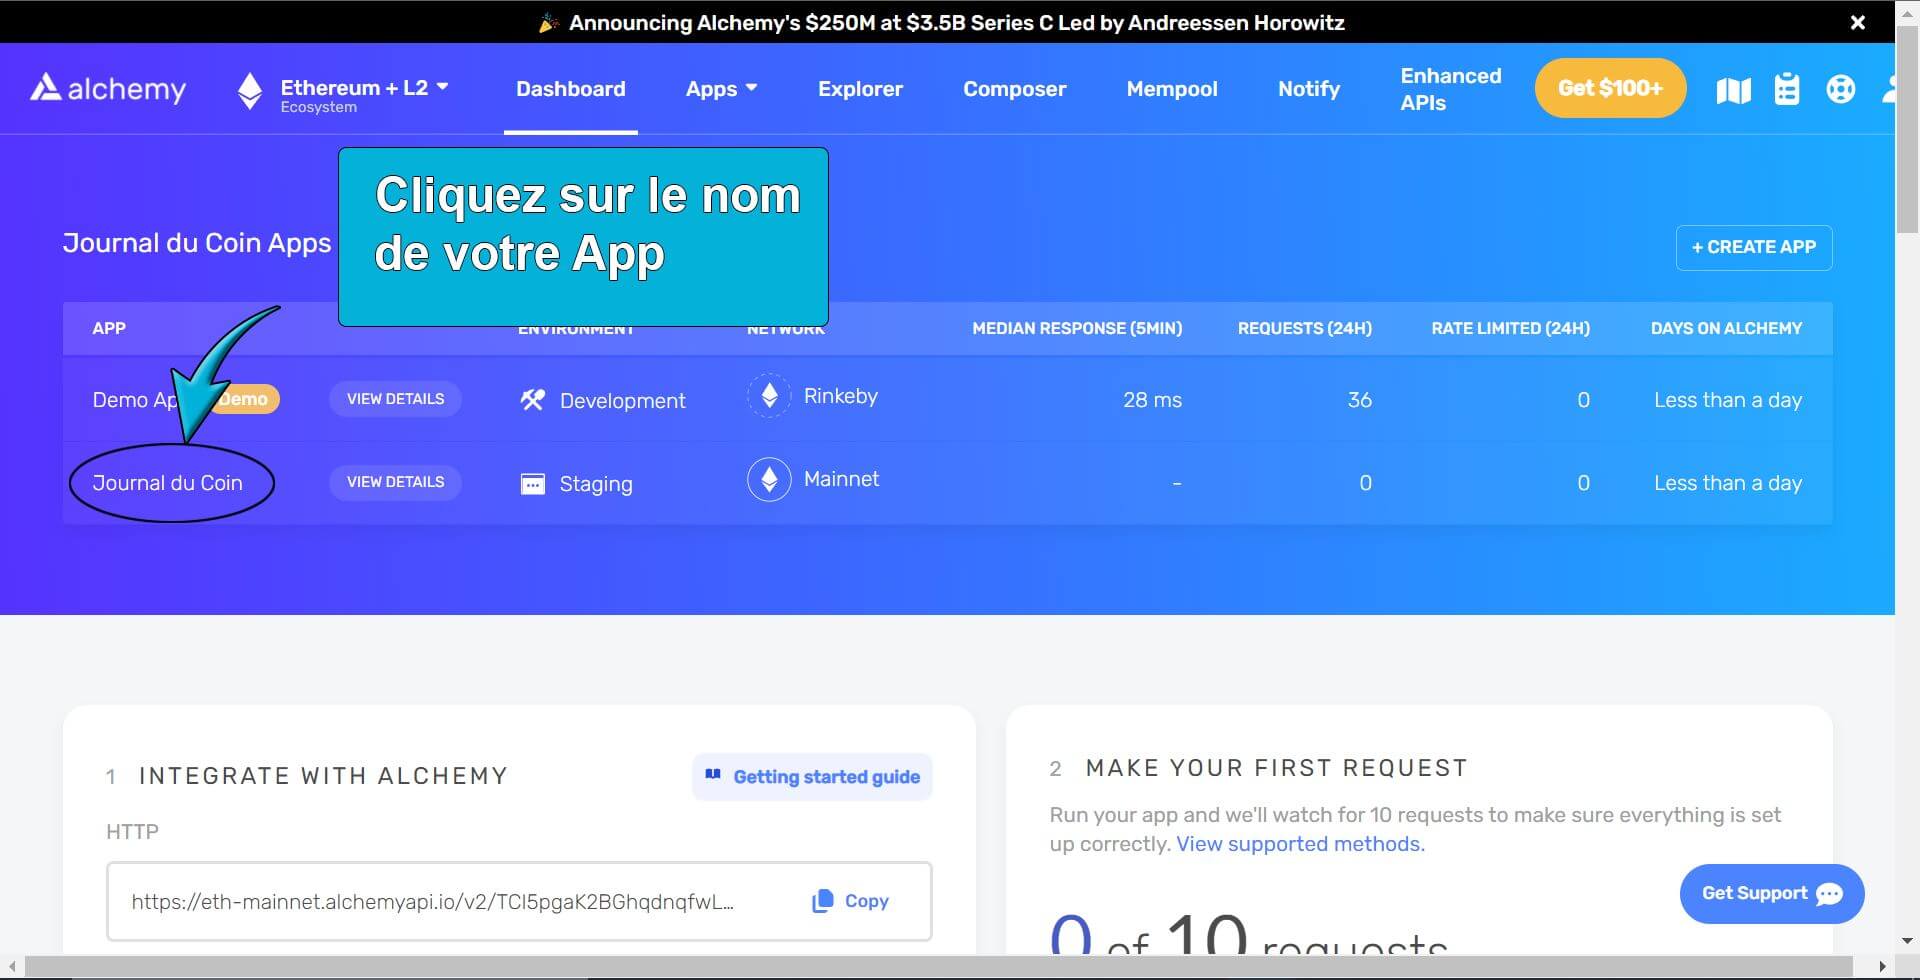The width and height of the screenshot is (1920, 980).
Task: Click the Alchemy logo
Action: pos(108,89)
